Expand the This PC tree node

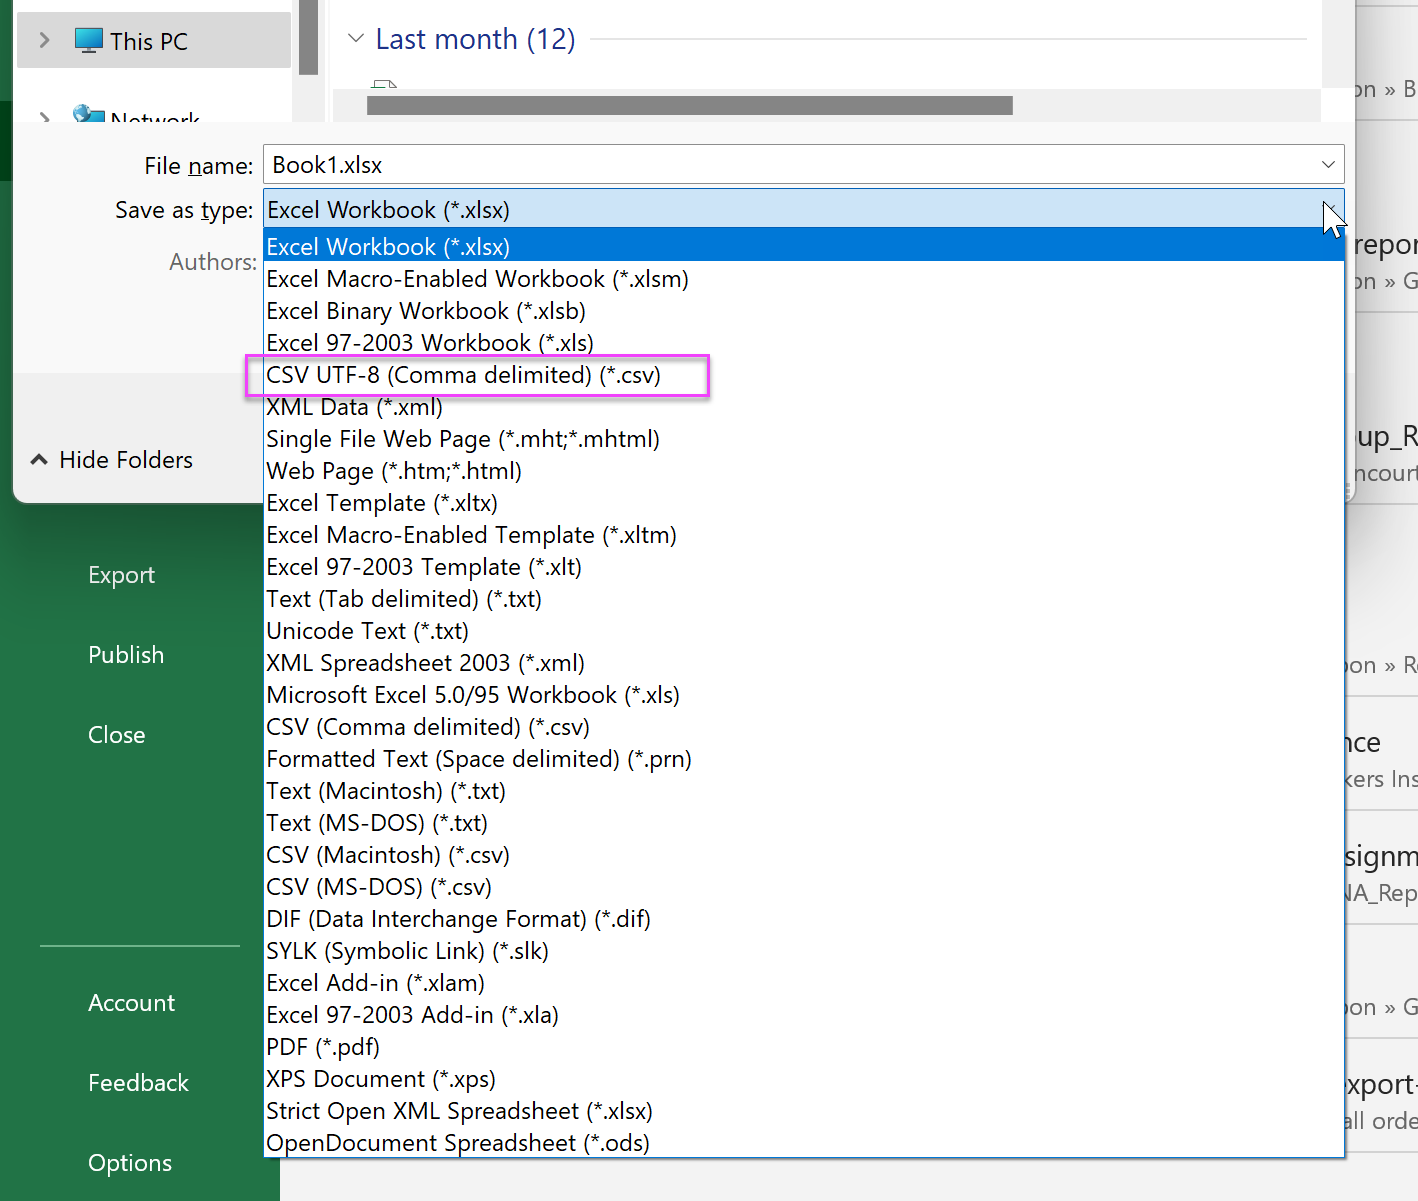44,41
